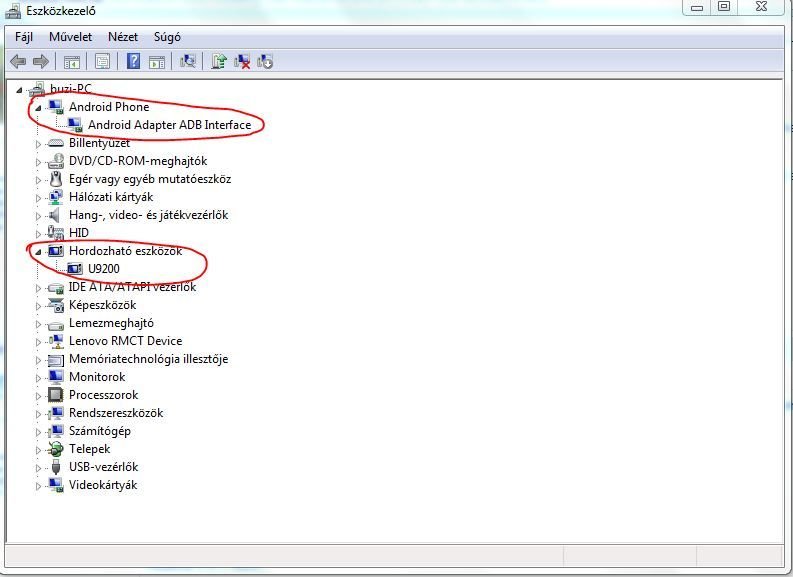Select Android Adapter ADB Interface device
The image size is (793, 577).
(x=169, y=125)
